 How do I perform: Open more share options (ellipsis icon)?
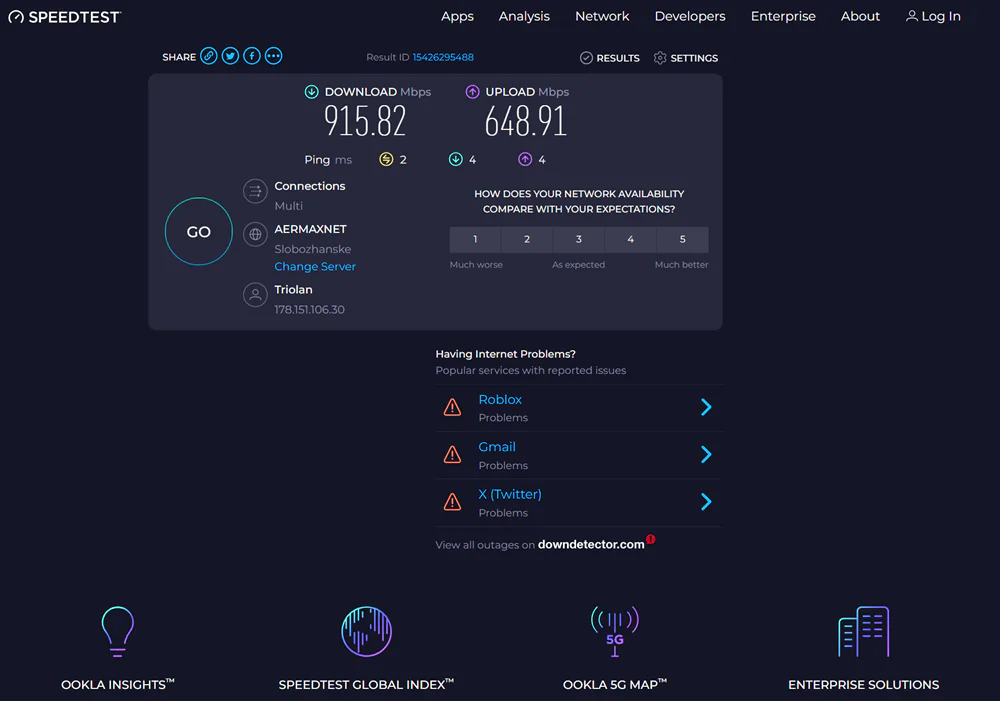(274, 56)
